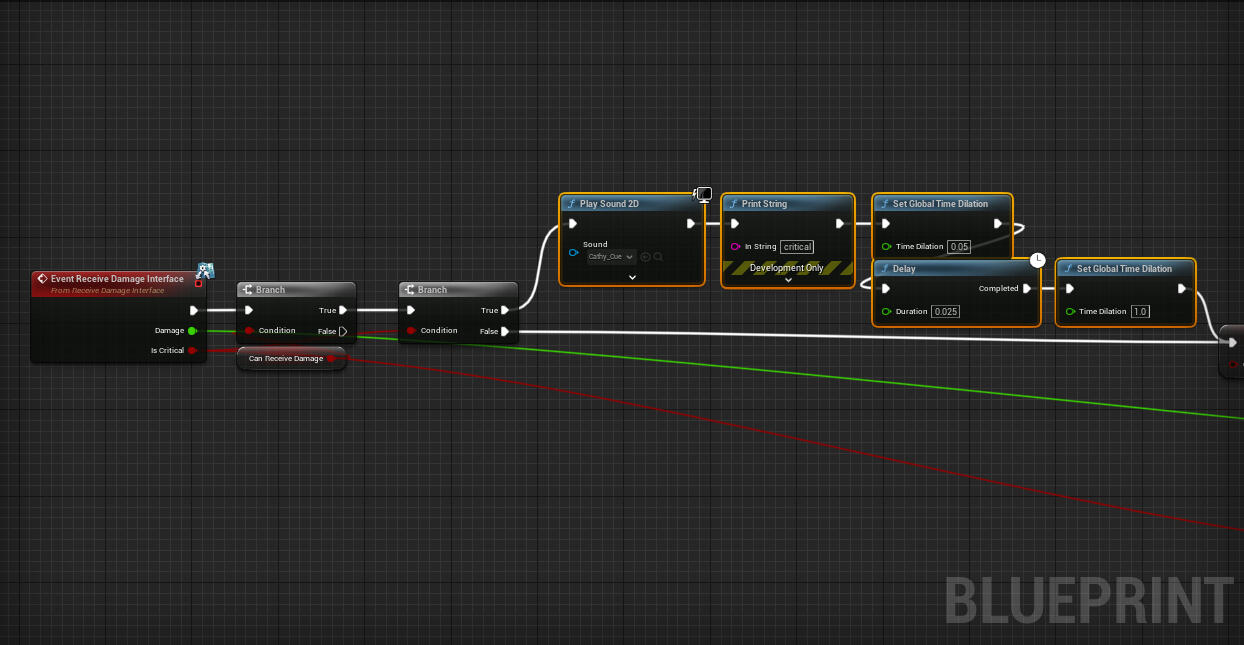Screen dimensions: 1244x645
Task: Expand the Print String node's hidden options
Action: 788,280
